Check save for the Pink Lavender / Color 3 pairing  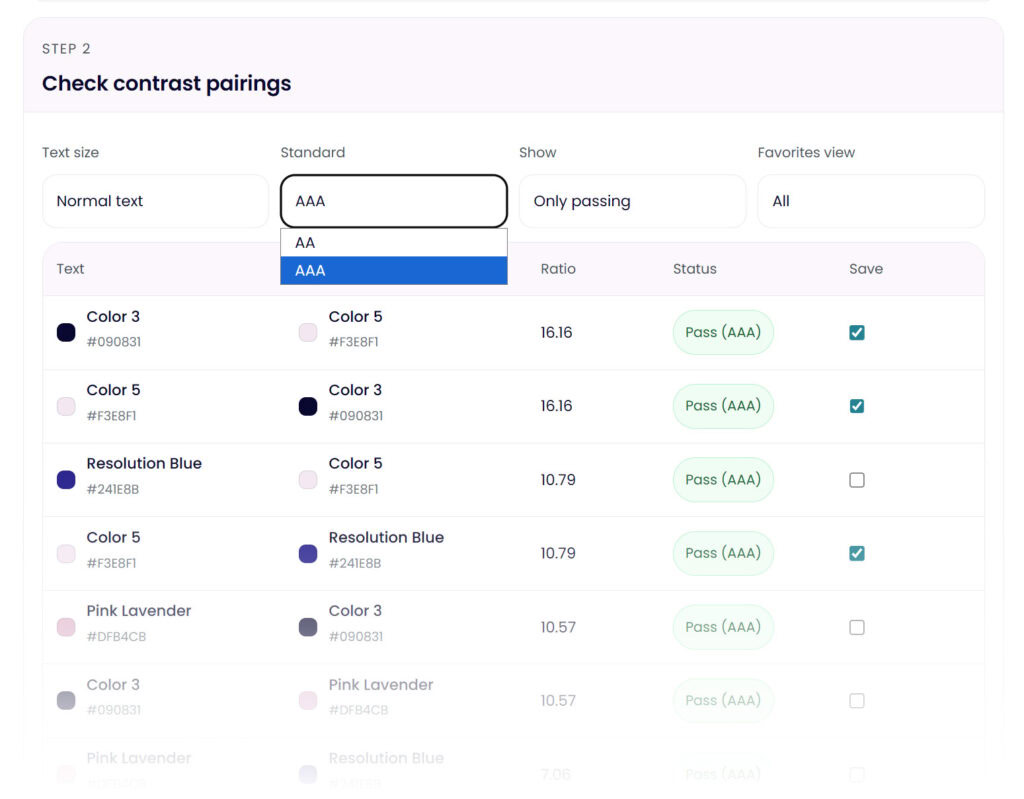856,627
